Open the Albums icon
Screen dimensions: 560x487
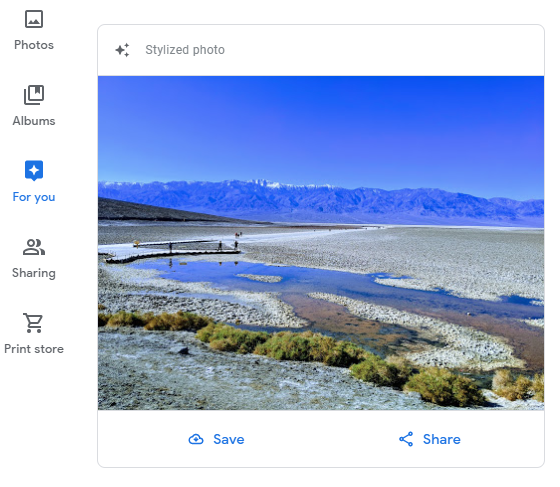pos(34,95)
